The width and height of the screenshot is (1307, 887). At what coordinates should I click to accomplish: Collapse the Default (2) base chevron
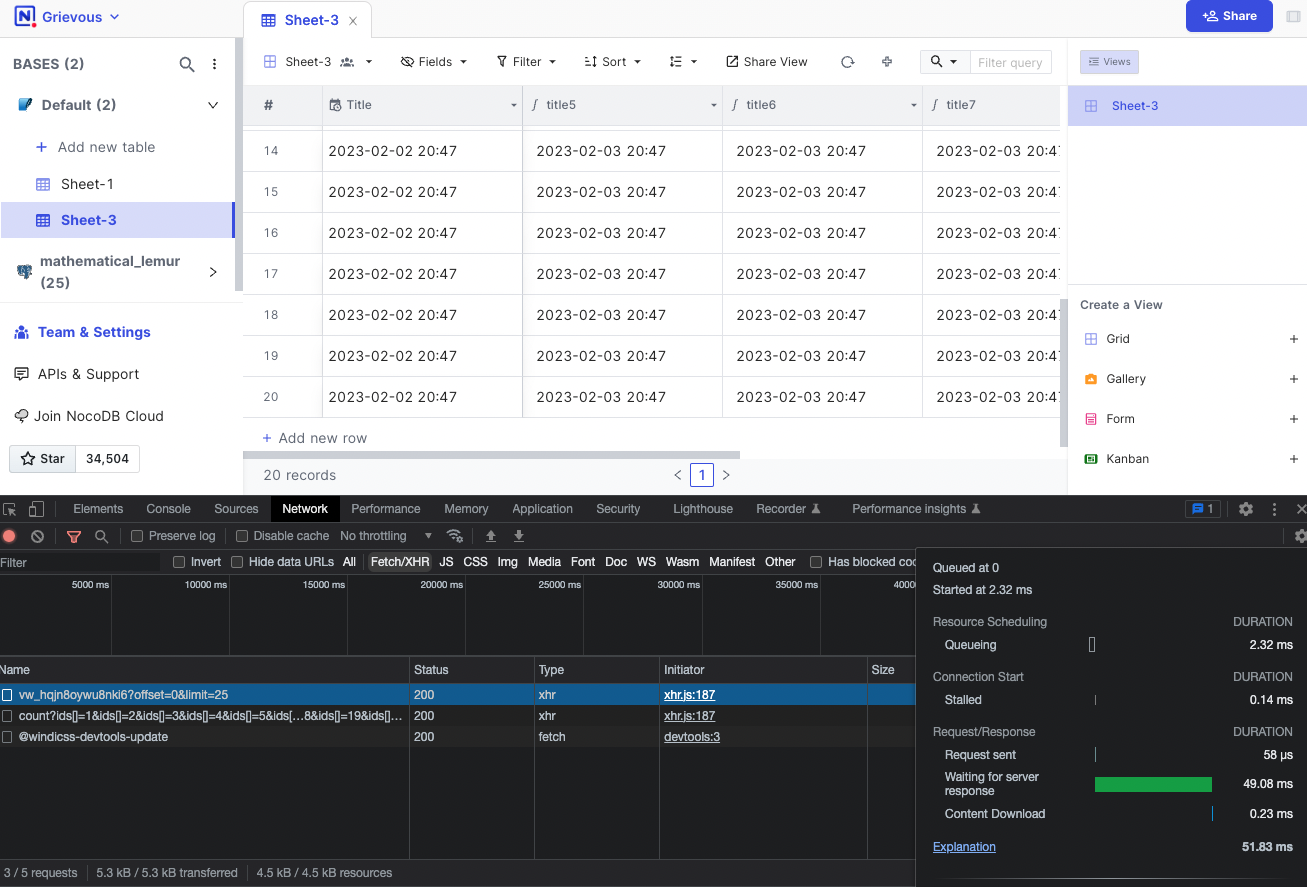click(x=212, y=105)
